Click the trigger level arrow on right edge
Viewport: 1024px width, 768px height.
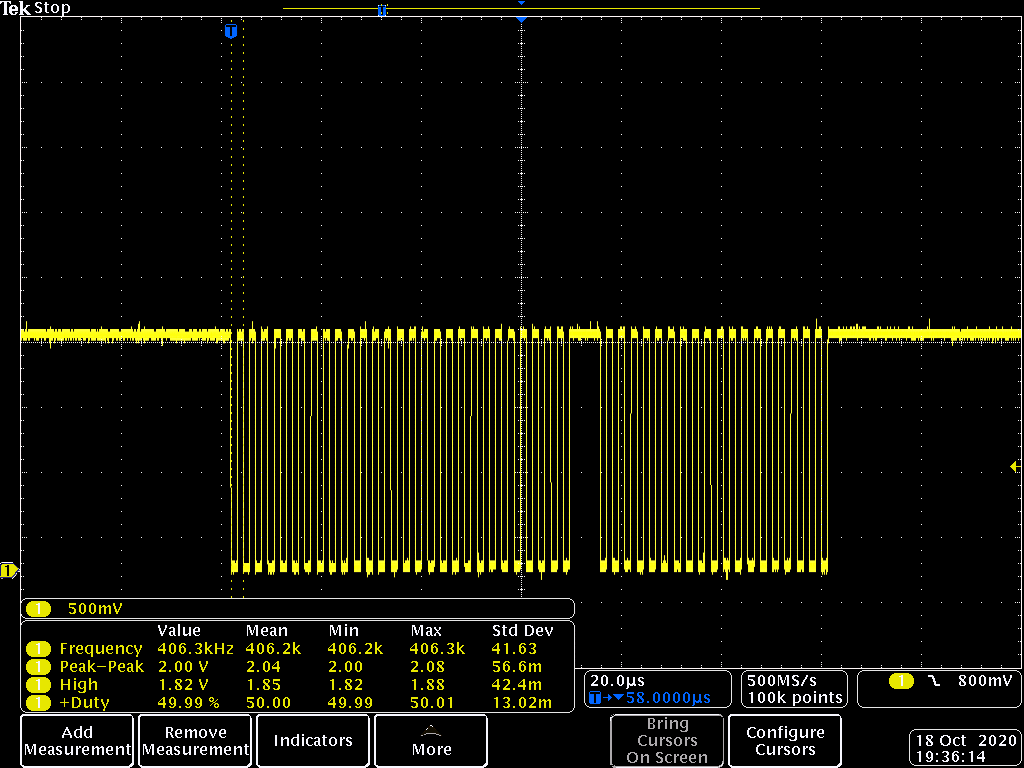click(x=1015, y=468)
